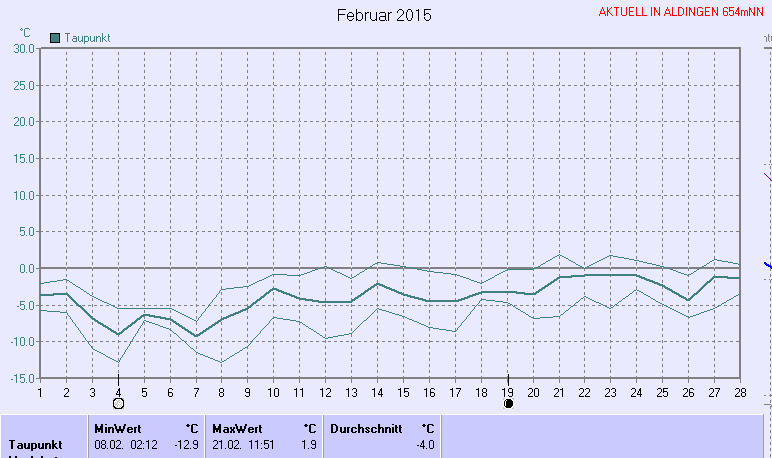Select the MinWert header cell
The height and width of the screenshot is (458, 772).
(x=116, y=428)
